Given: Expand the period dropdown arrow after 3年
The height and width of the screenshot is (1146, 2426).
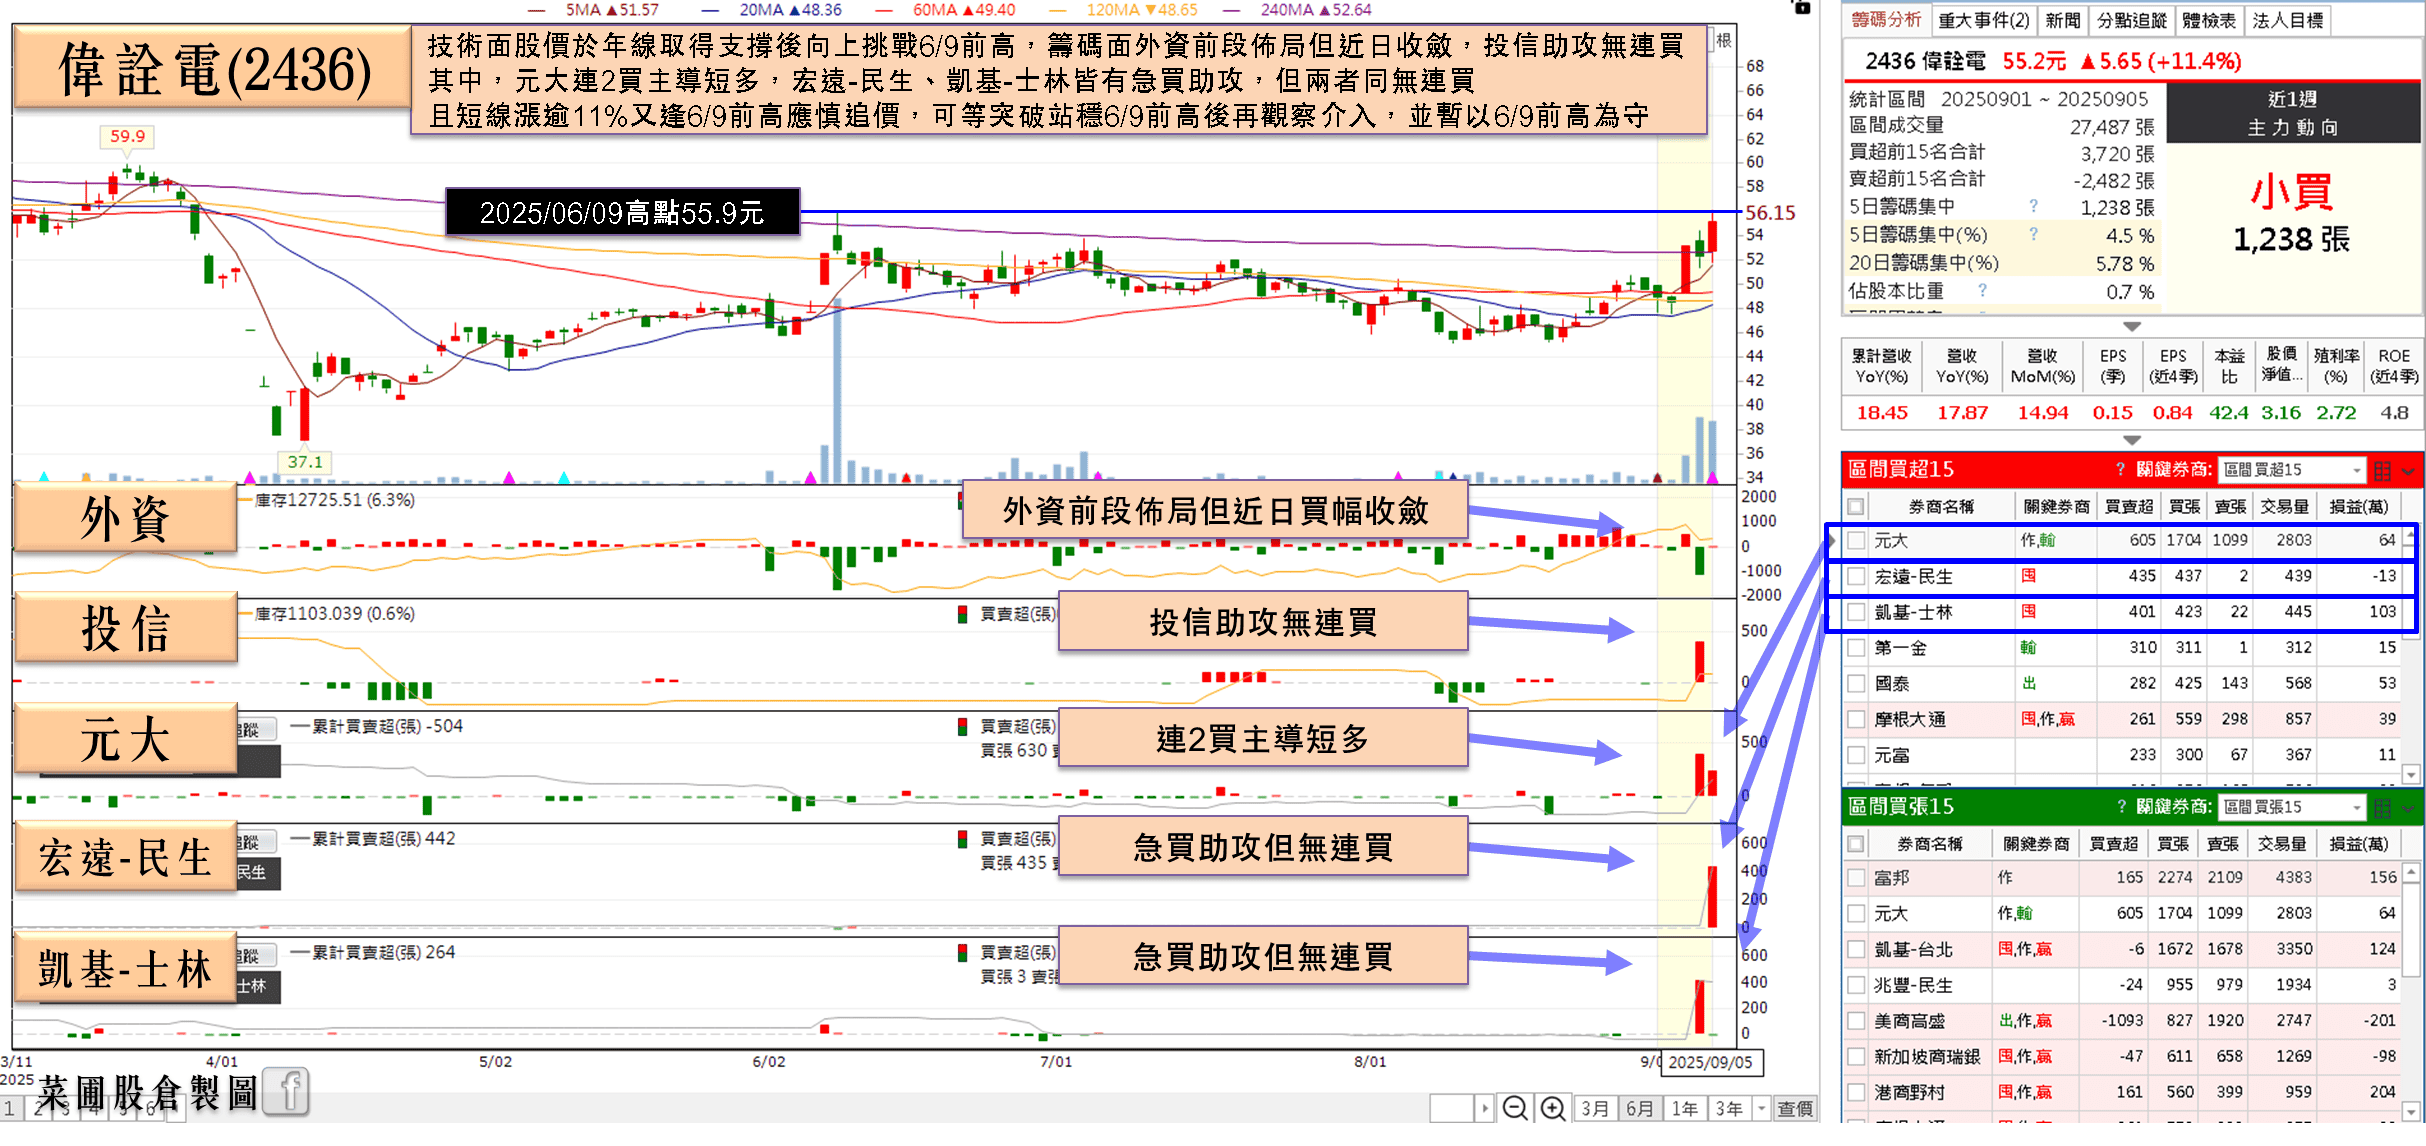Looking at the screenshot, I should [1762, 1108].
